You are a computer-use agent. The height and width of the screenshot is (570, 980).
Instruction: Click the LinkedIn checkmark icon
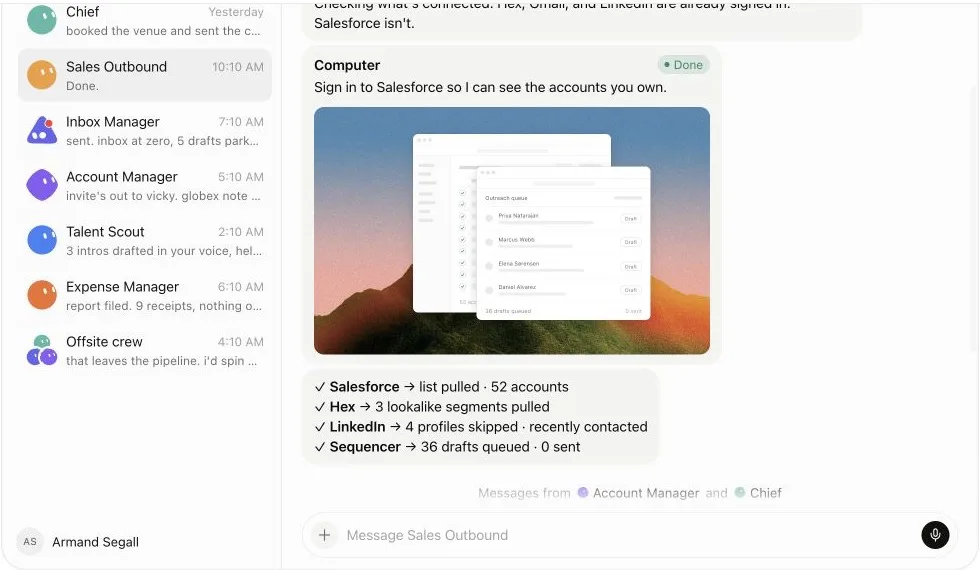[x=320, y=427]
